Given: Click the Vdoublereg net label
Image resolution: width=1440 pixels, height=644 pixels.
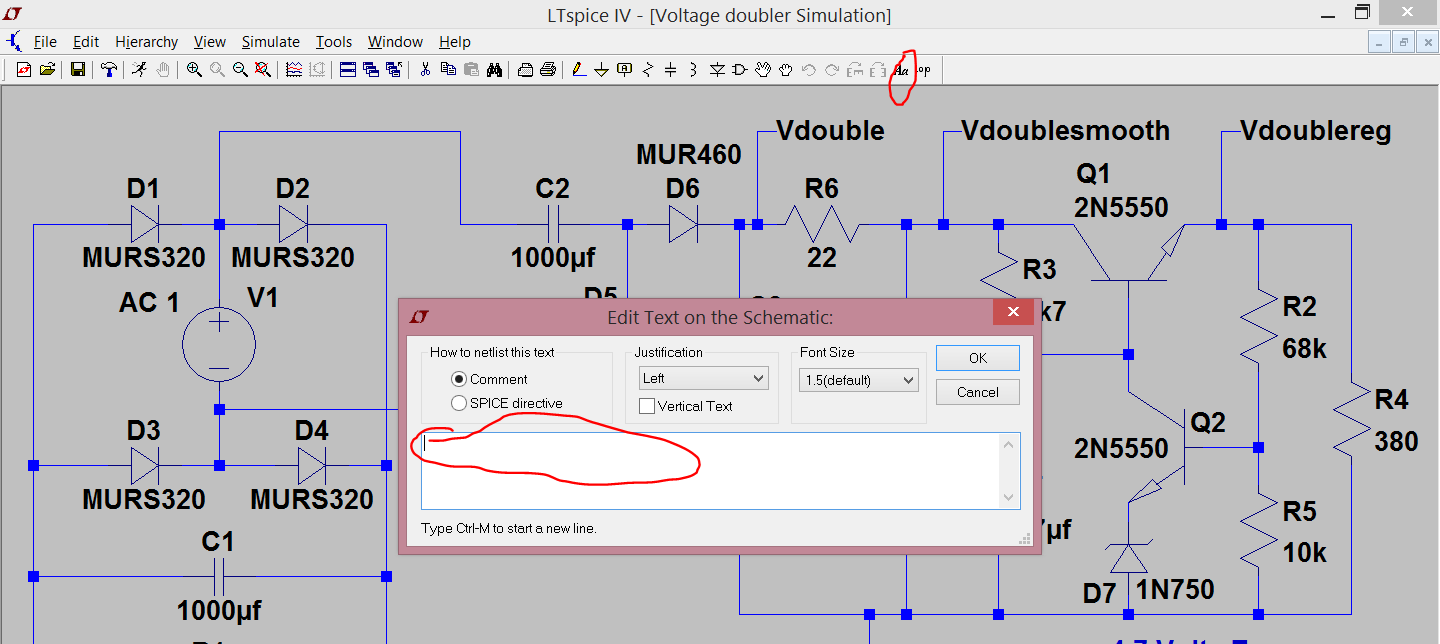Looking at the screenshot, I should pyautogui.click(x=1315, y=131).
